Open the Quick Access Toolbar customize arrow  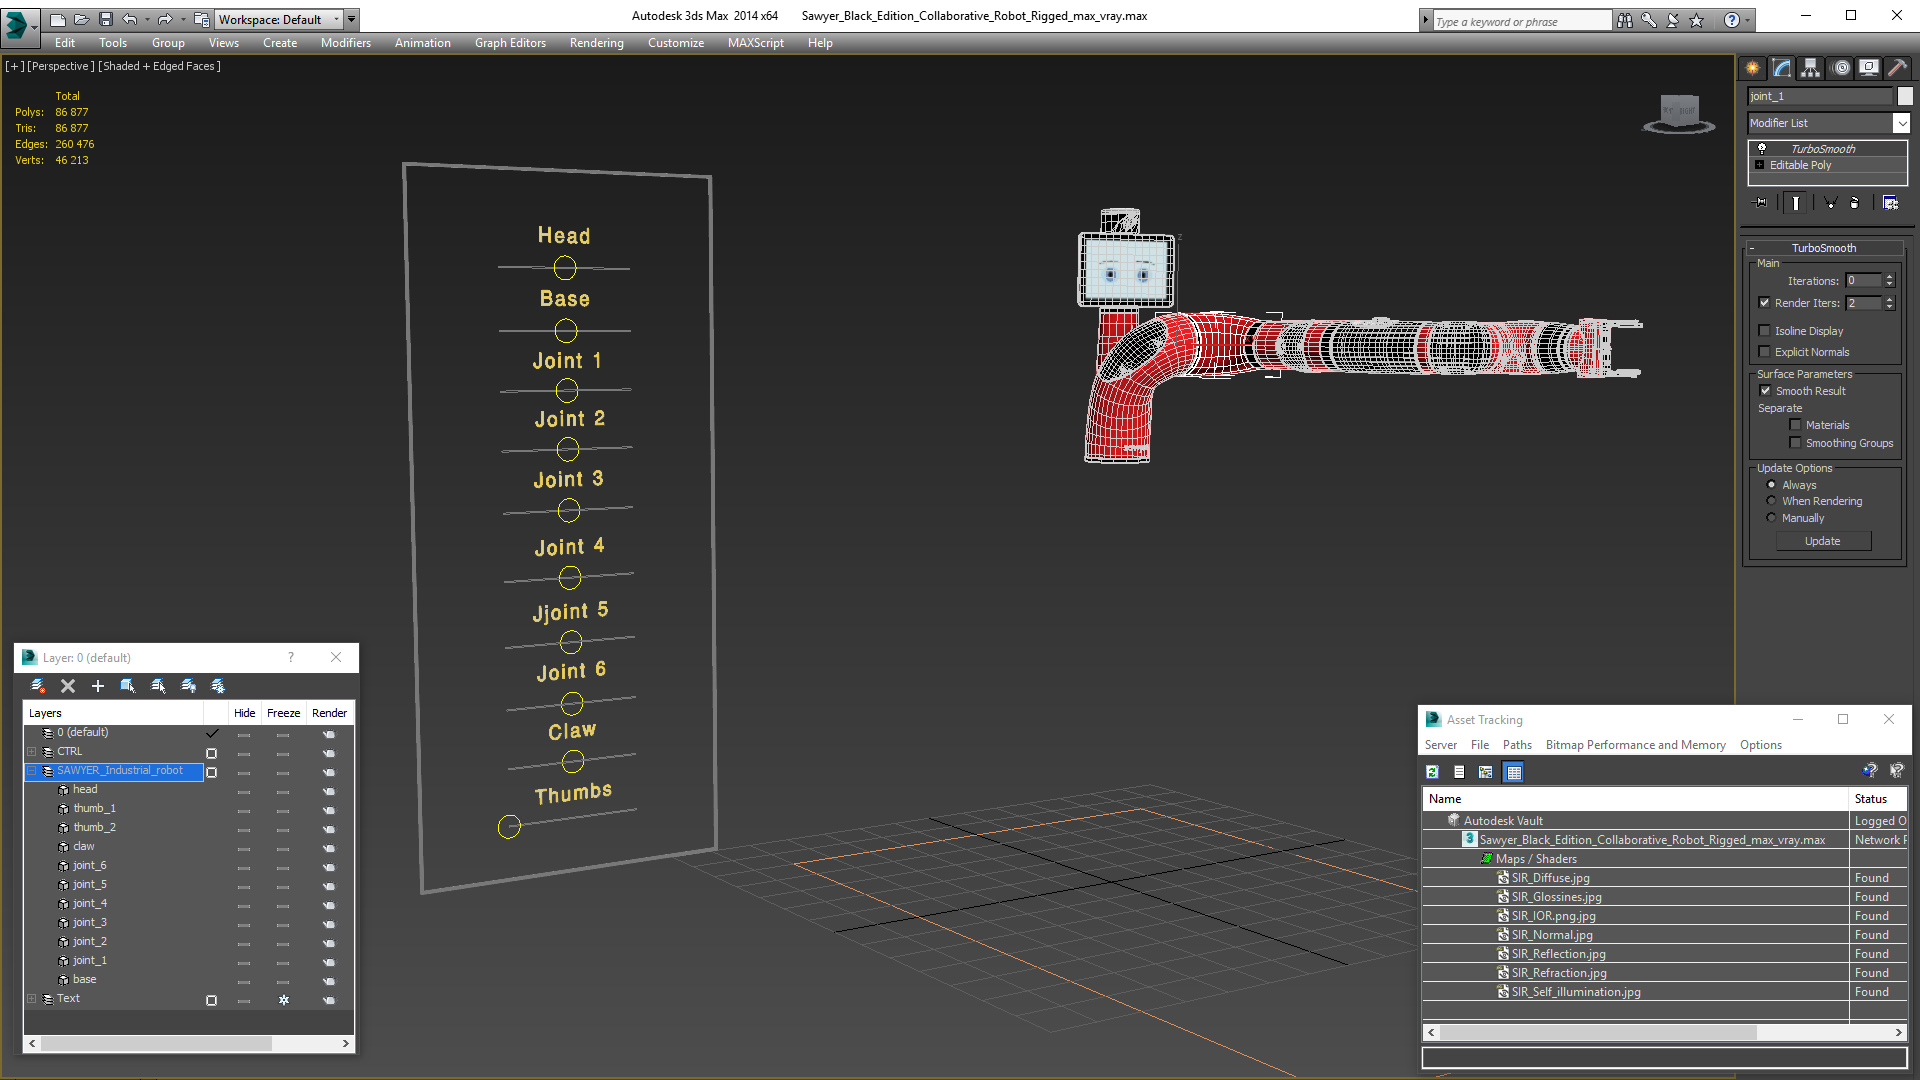352,19
